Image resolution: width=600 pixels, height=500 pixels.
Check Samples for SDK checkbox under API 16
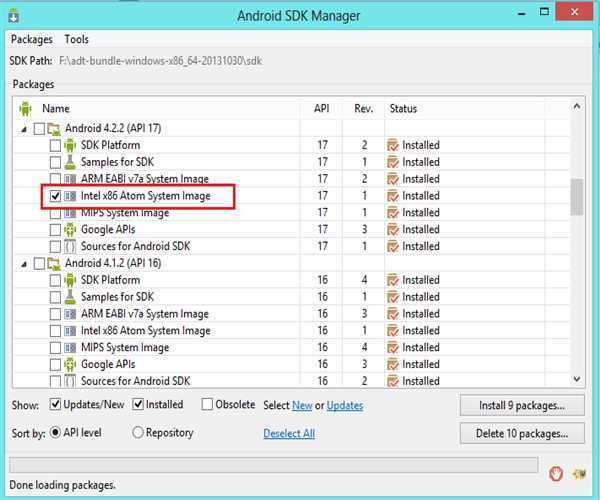click(55, 297)
